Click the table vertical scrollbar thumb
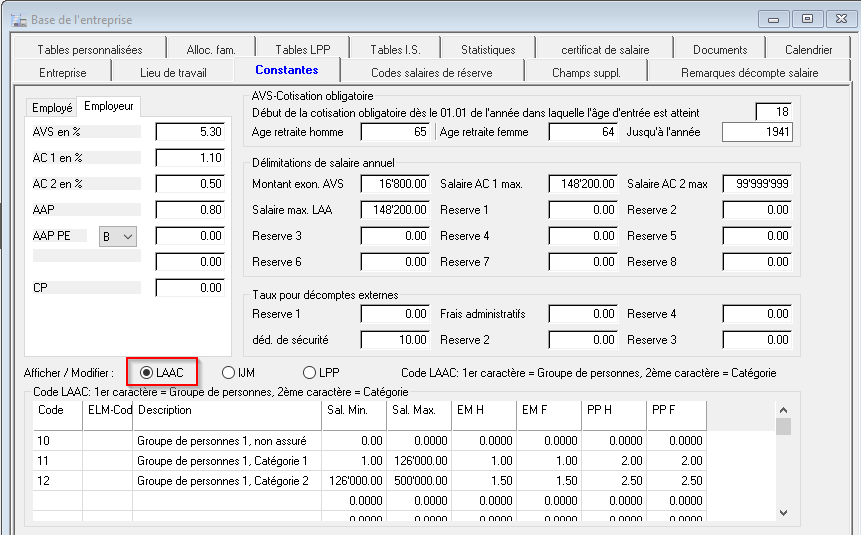 point(784,426)
